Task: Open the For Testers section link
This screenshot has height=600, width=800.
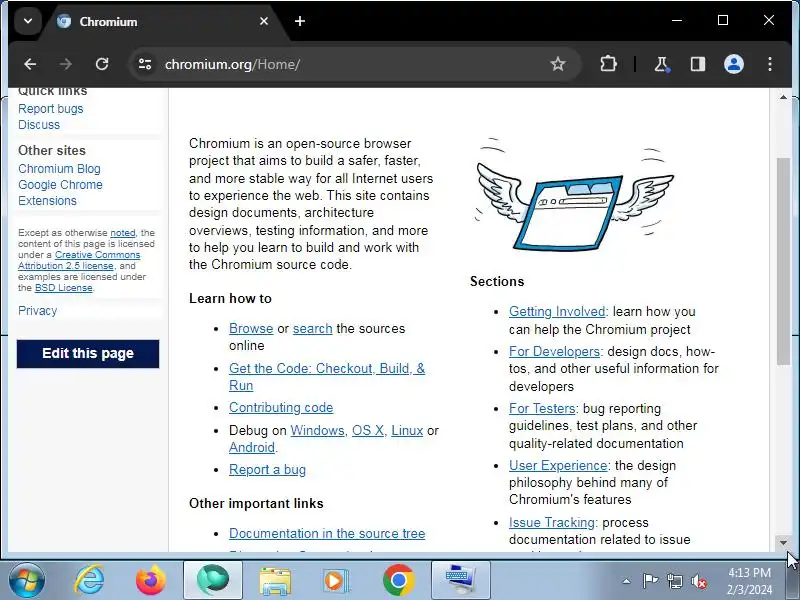Action: click(542, 409)
